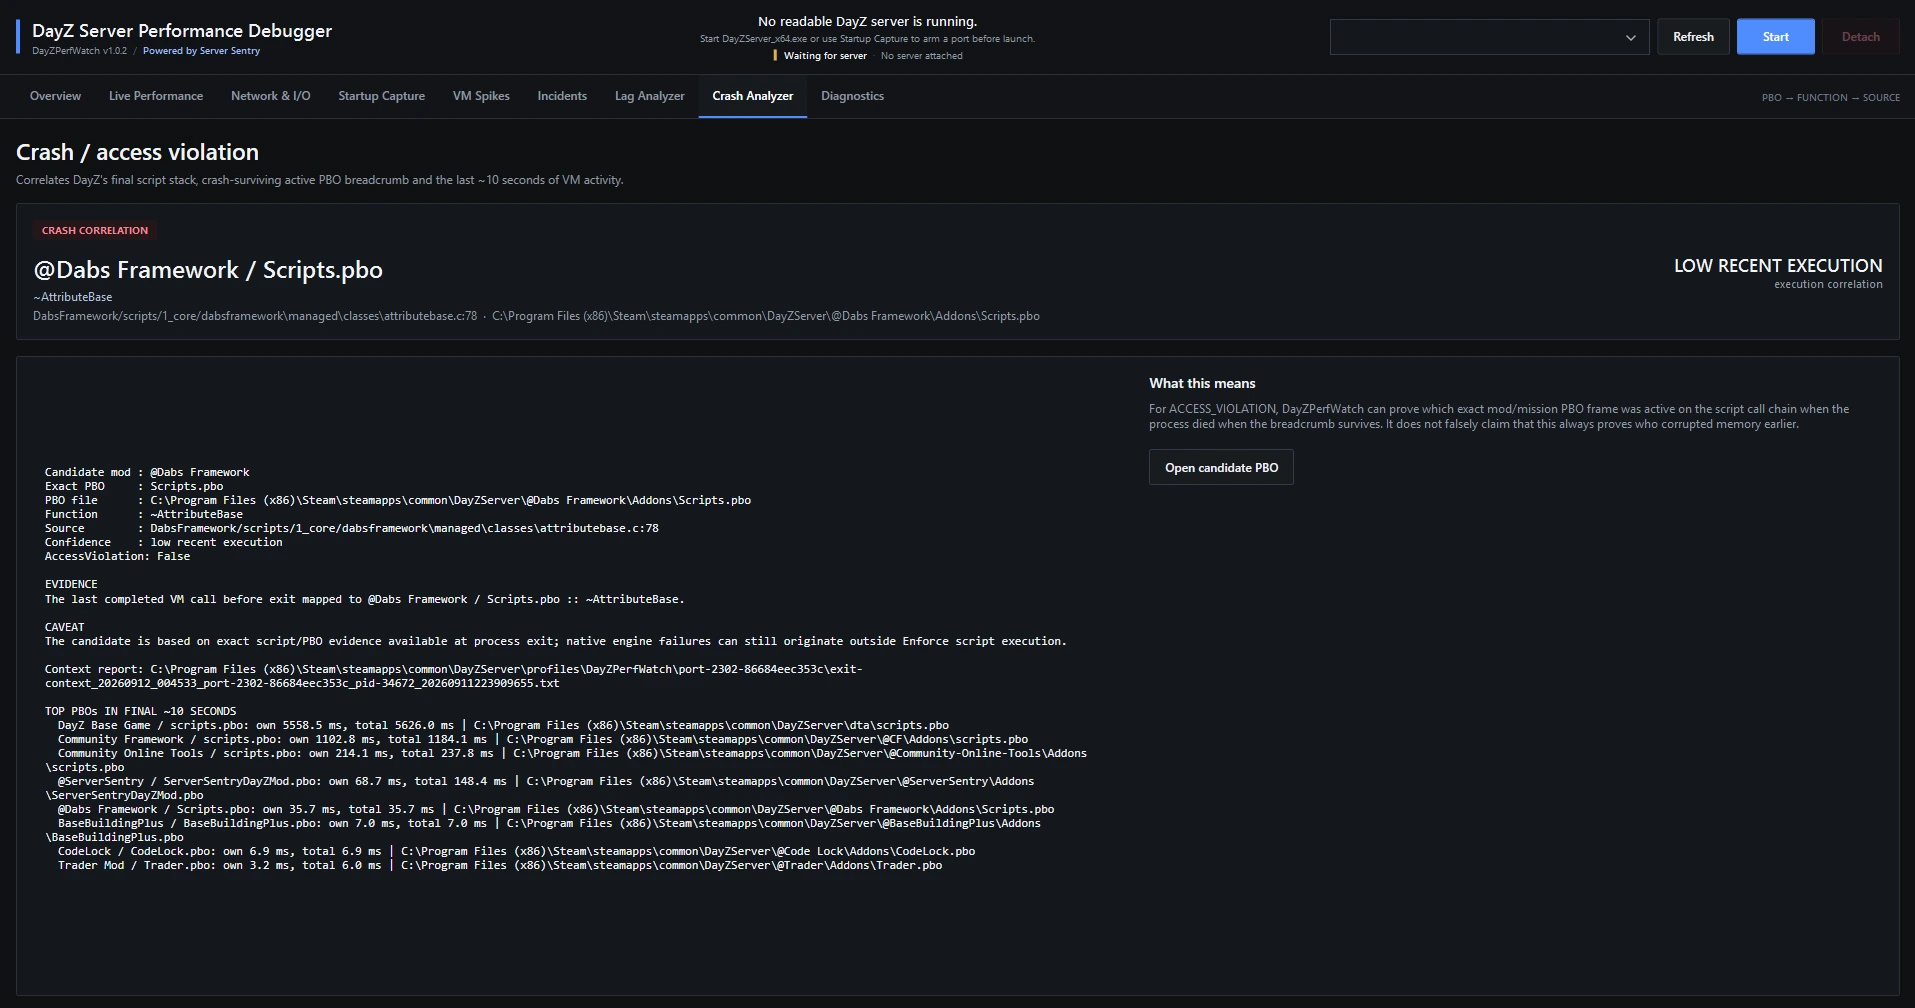Select the Startup Capture tab
This screenshot has width=1915, height=1008.
pos(381,96)
